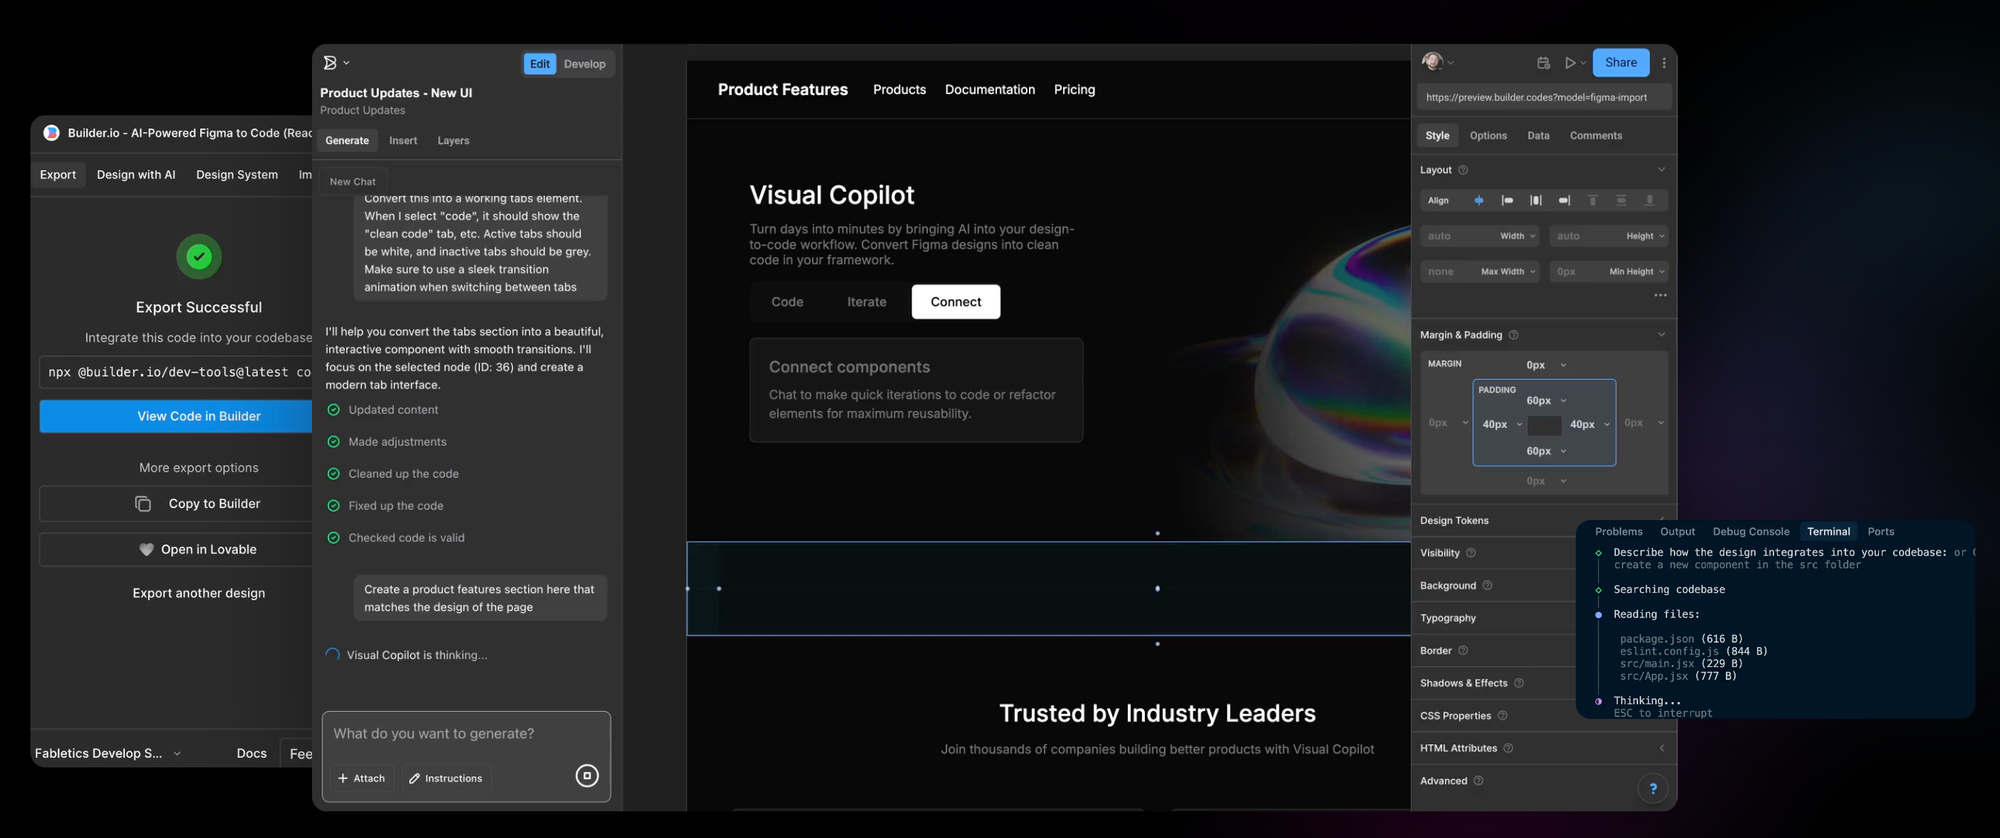This screenshot has width=2000, height=838.
Task: Open the Layers tab
Action: (453, 141)
